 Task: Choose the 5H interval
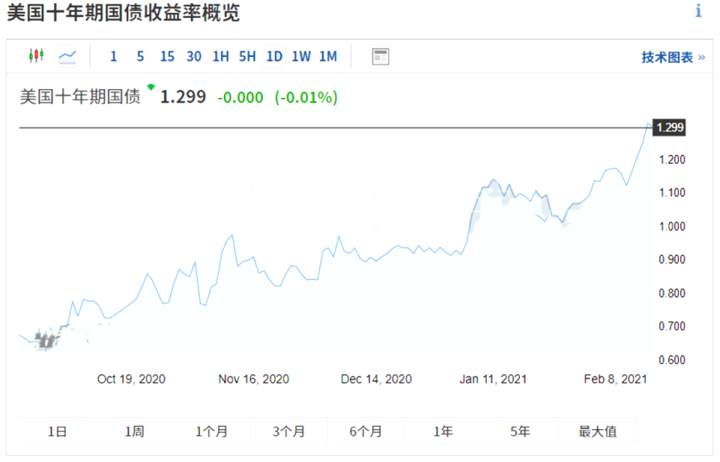click(x=247, y=56)
